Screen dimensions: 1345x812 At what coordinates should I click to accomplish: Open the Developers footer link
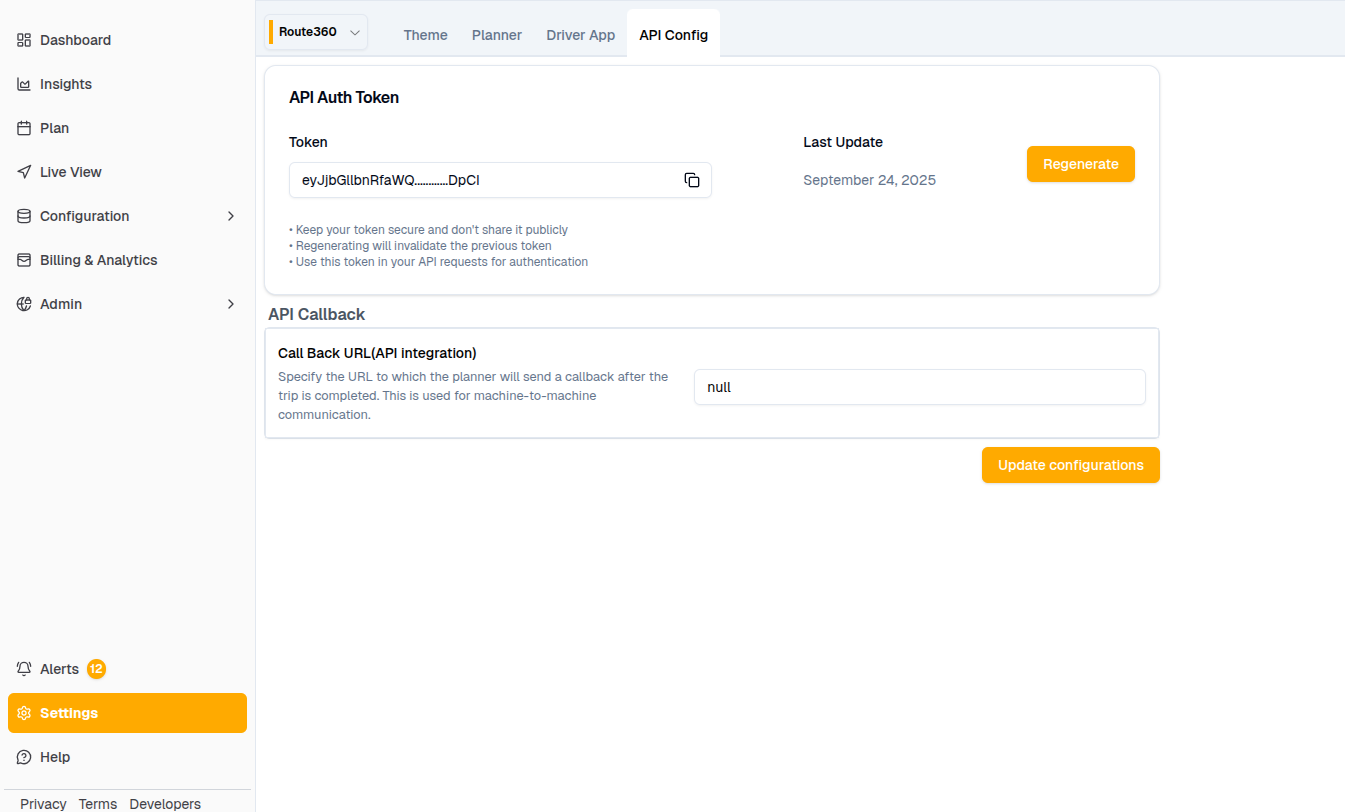click(x=165, y=804)
